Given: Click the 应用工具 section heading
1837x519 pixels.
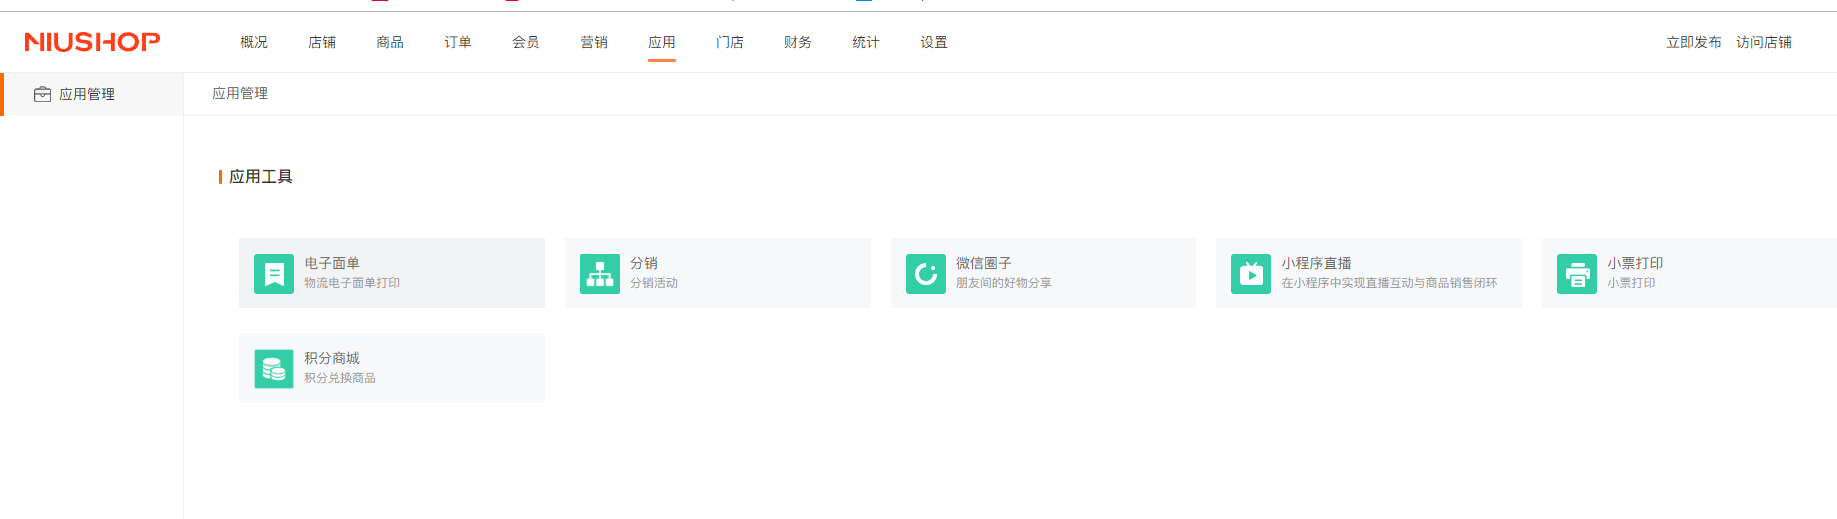Looking at the screenshot, I should [x=261, y=177].
